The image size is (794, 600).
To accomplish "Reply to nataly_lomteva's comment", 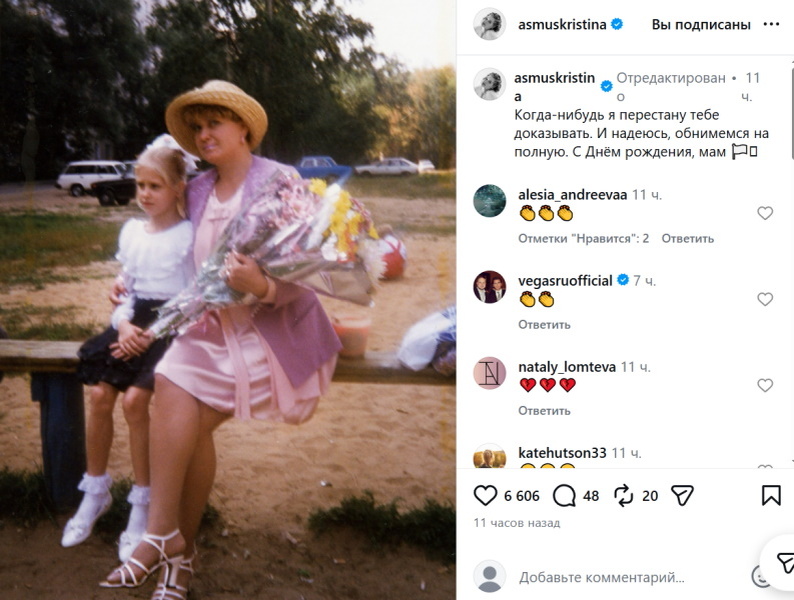I will point(544,411).
